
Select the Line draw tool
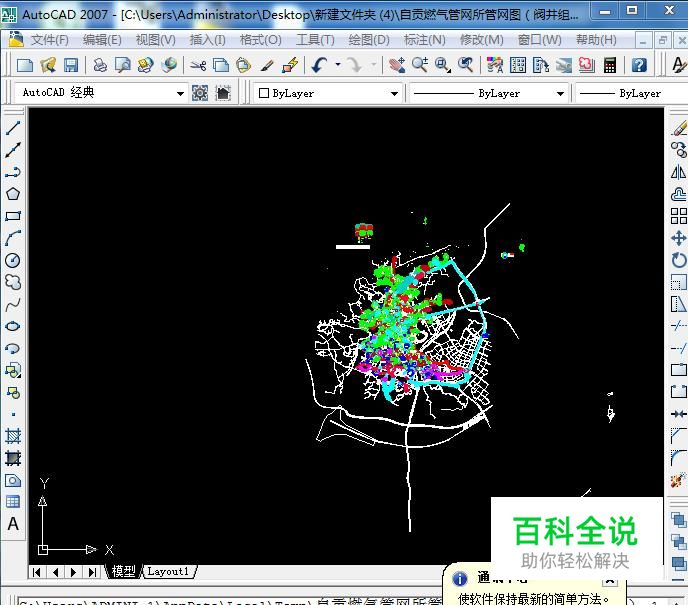(13, 129)
